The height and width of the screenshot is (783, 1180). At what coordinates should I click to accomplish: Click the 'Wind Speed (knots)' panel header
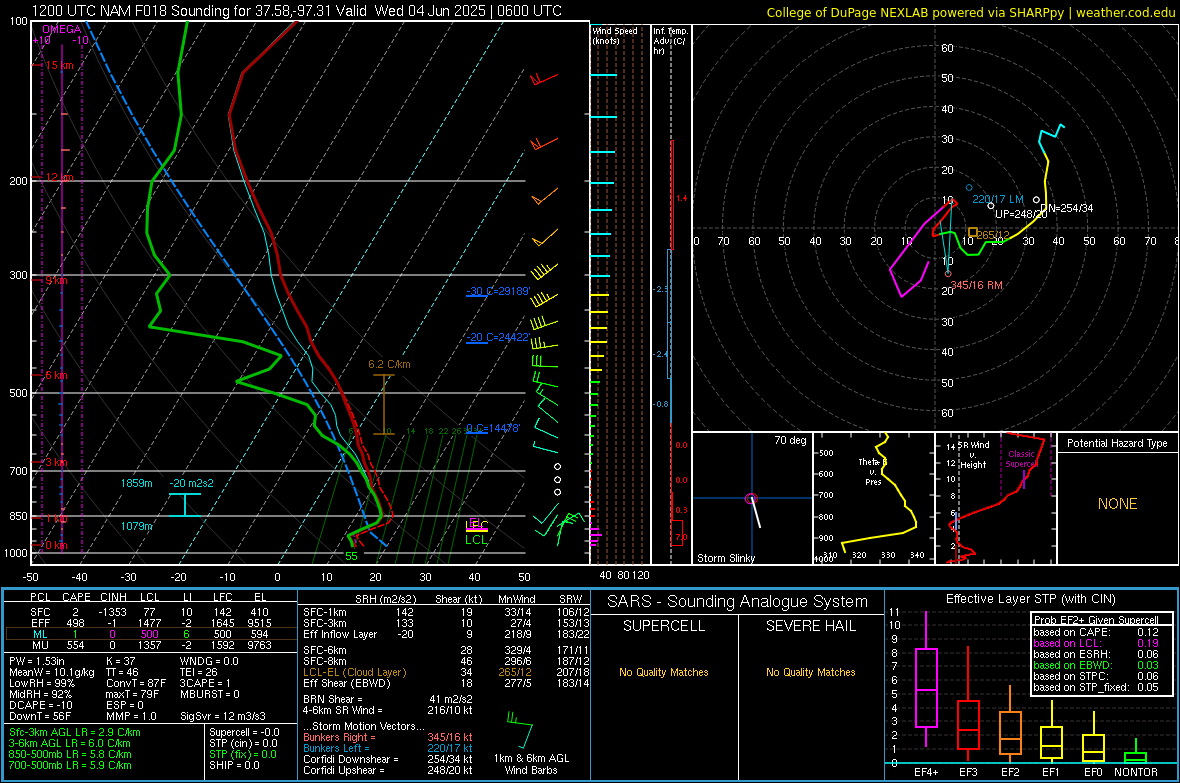(615, 35)
